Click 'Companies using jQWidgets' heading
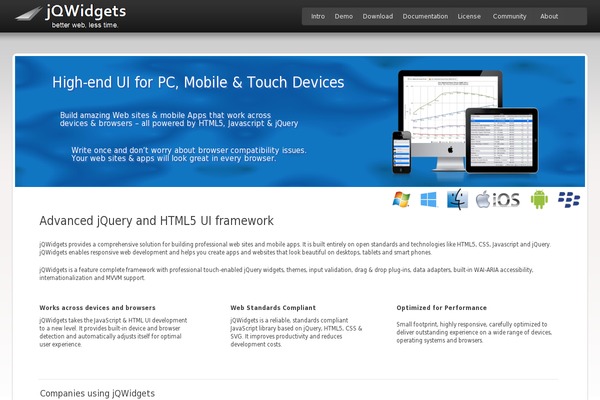 click(97, 393)
